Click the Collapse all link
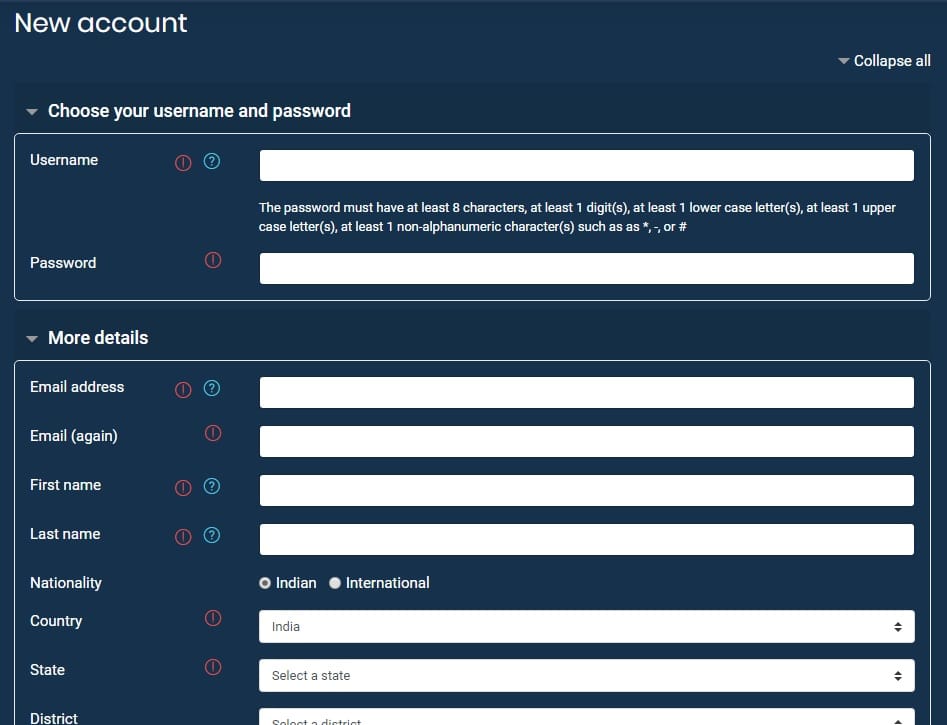 (x=884, y=61)
